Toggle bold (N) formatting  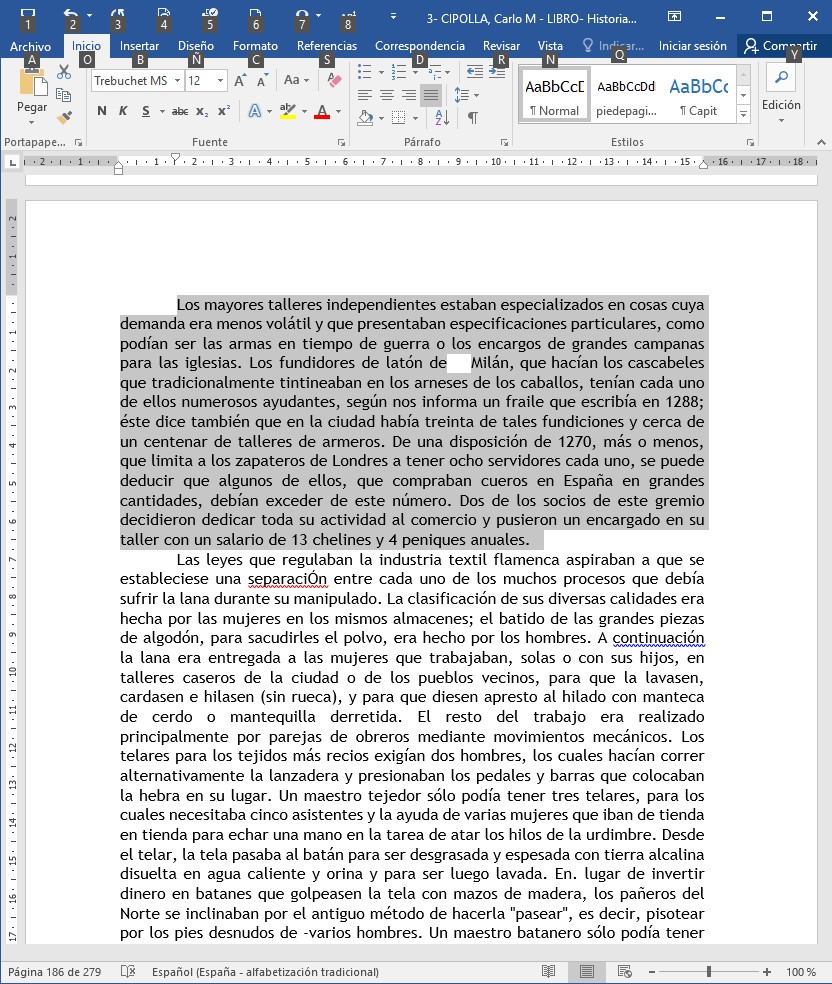[102, 111]
